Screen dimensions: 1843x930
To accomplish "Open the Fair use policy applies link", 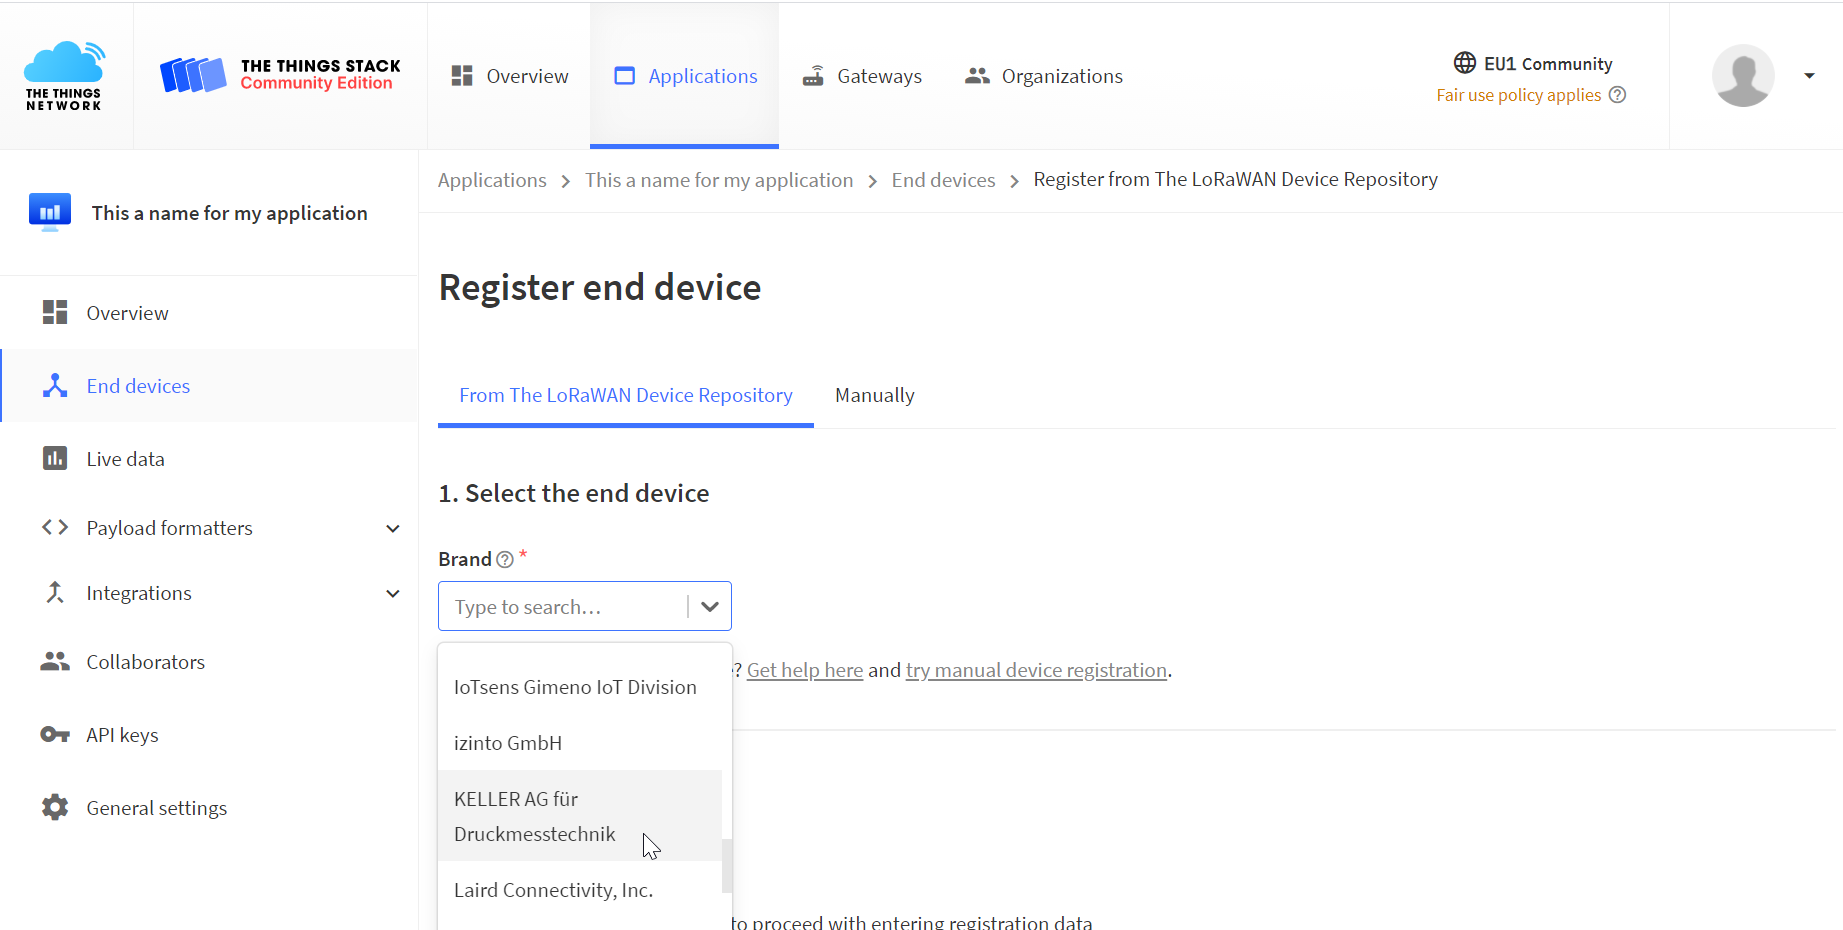I will [x=1518, y=95].
